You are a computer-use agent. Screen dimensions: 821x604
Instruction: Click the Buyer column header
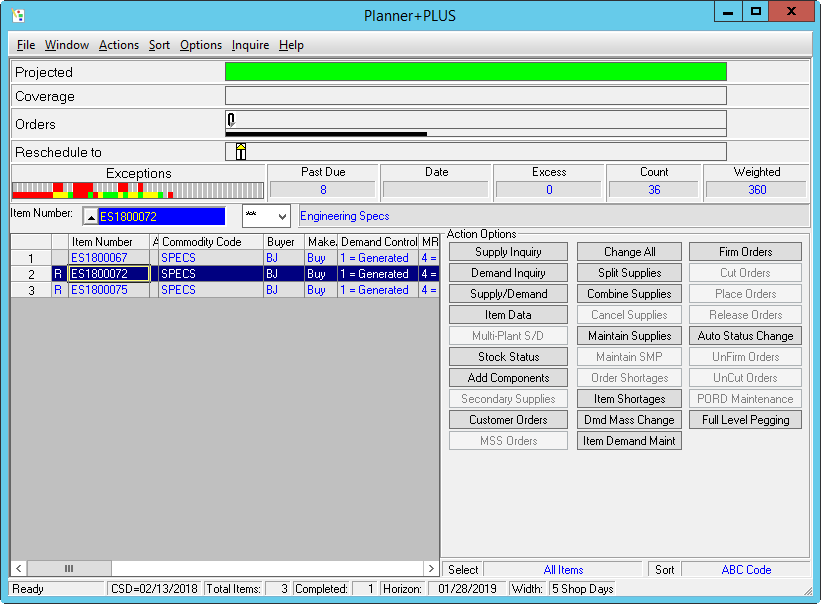point(284,241)
